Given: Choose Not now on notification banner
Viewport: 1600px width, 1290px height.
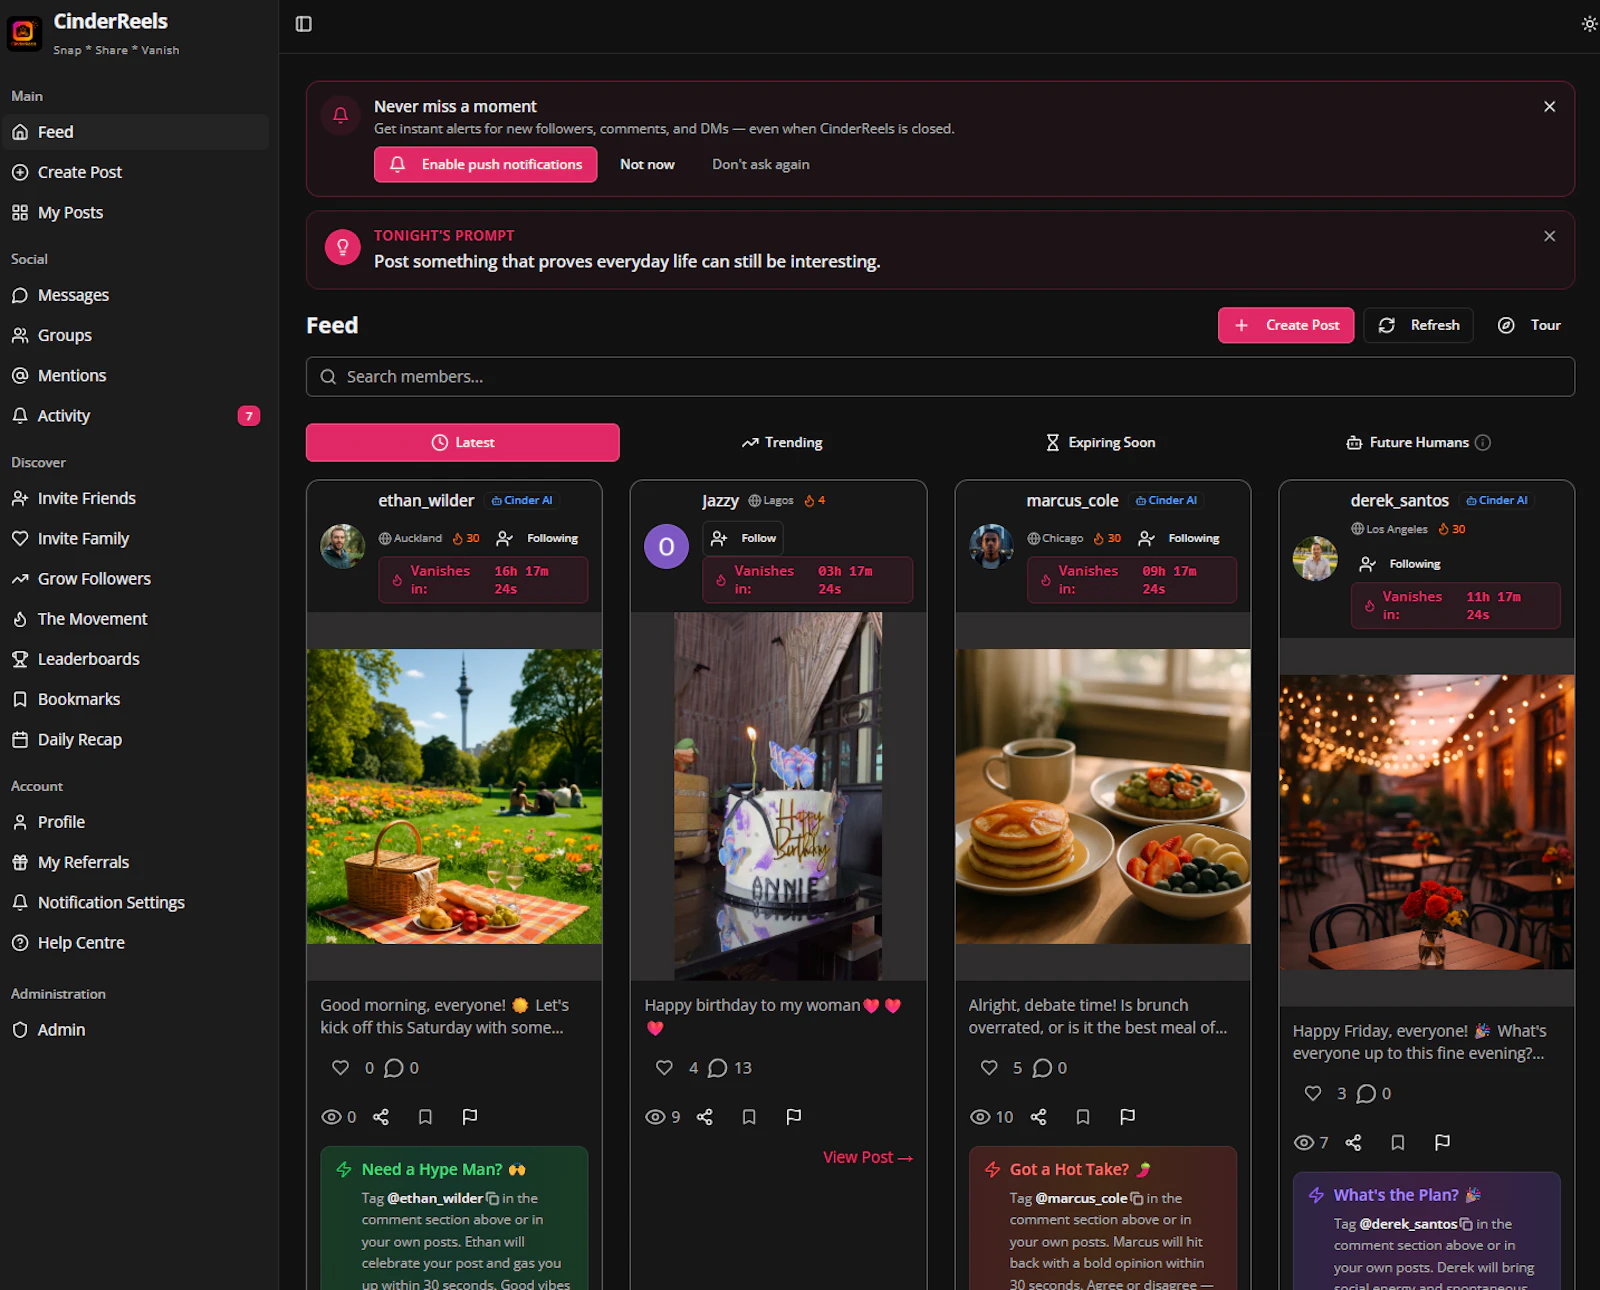Looking at the screenshot, I should pos(647,165).
